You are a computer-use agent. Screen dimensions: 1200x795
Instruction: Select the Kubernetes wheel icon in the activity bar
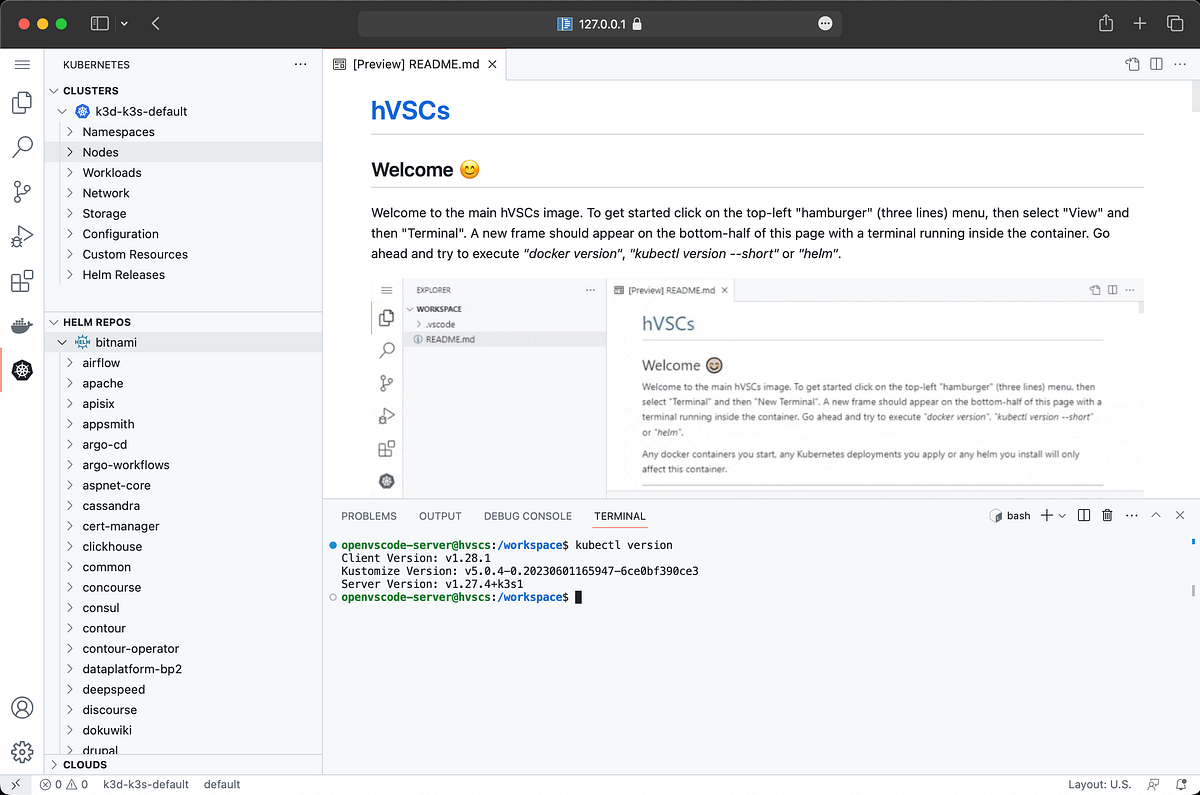[22, 370]
